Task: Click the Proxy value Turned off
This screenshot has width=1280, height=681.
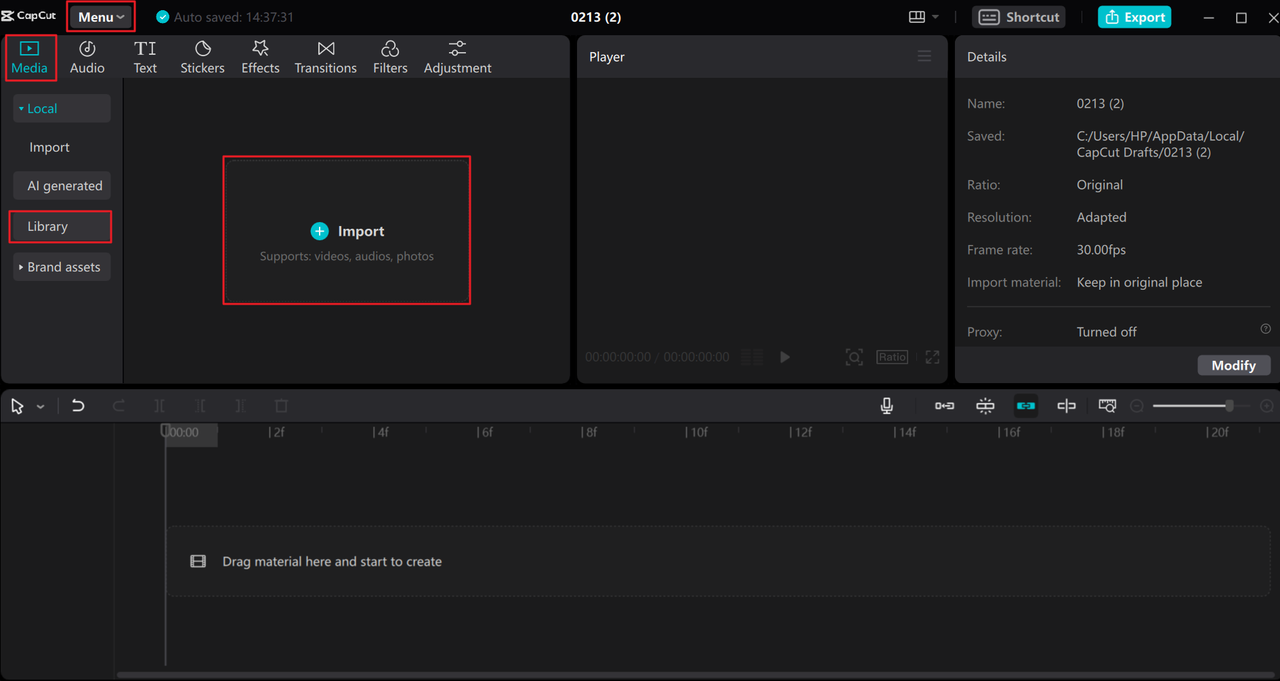Action: point(1106,332)
